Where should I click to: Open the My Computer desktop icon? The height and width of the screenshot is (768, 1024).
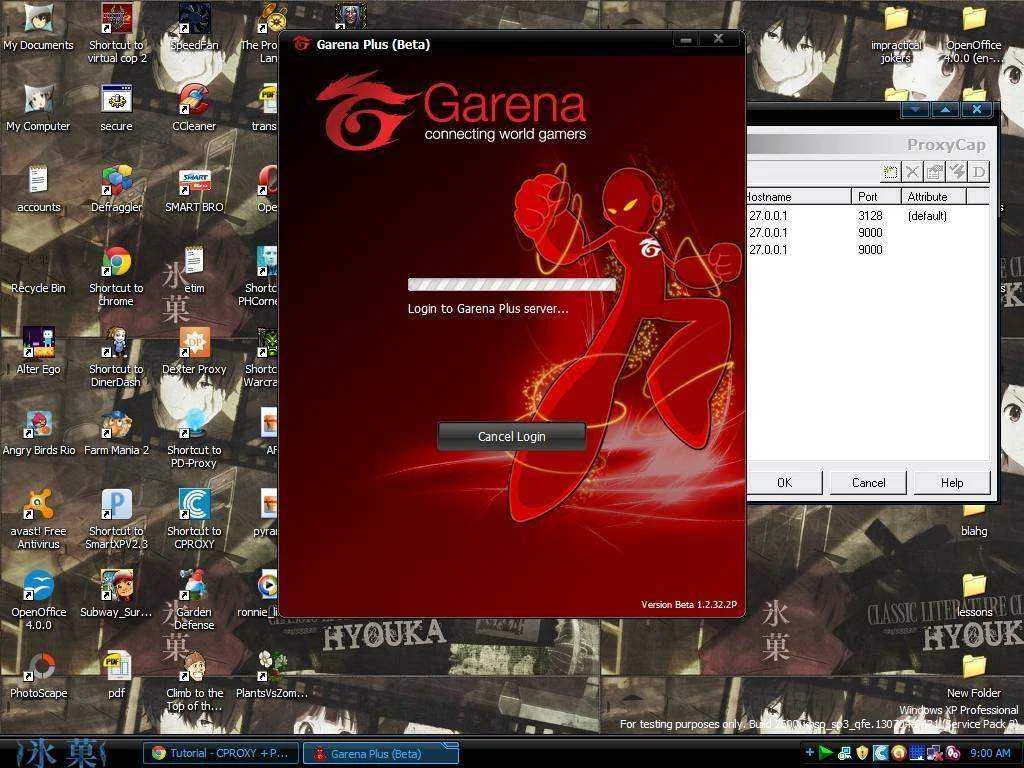[x=39, y=108]
